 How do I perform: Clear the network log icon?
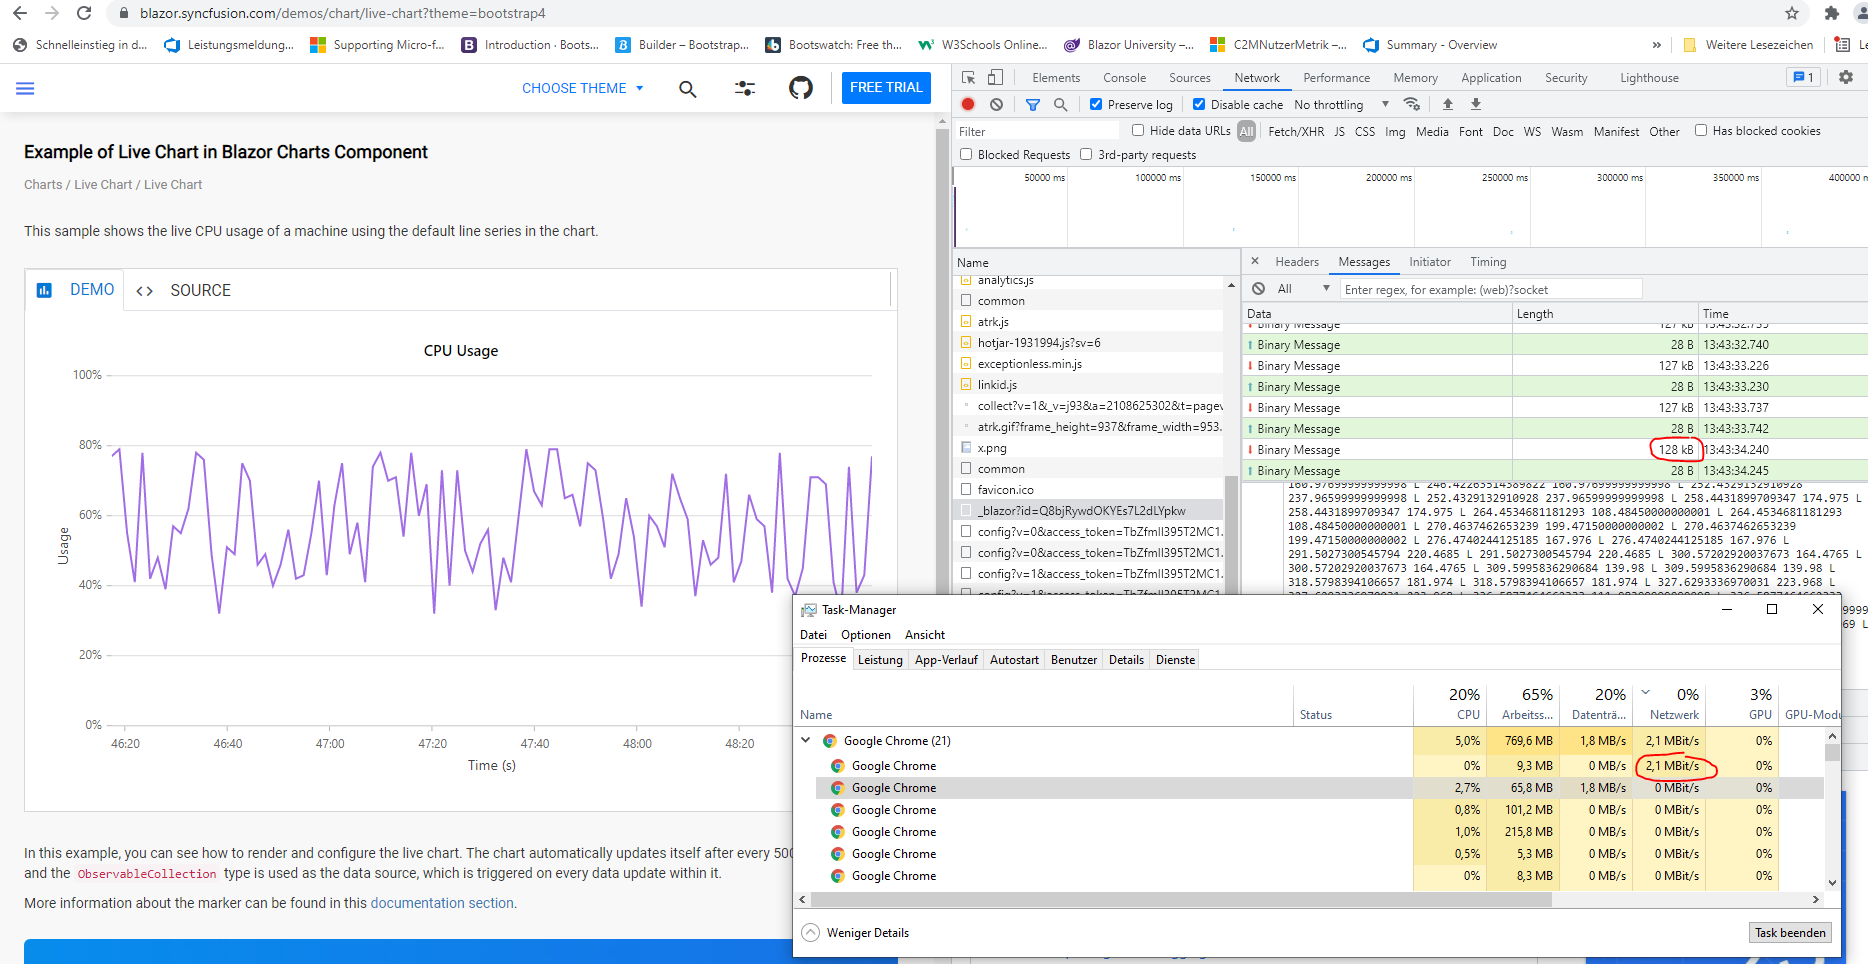[x=996, y=104]
